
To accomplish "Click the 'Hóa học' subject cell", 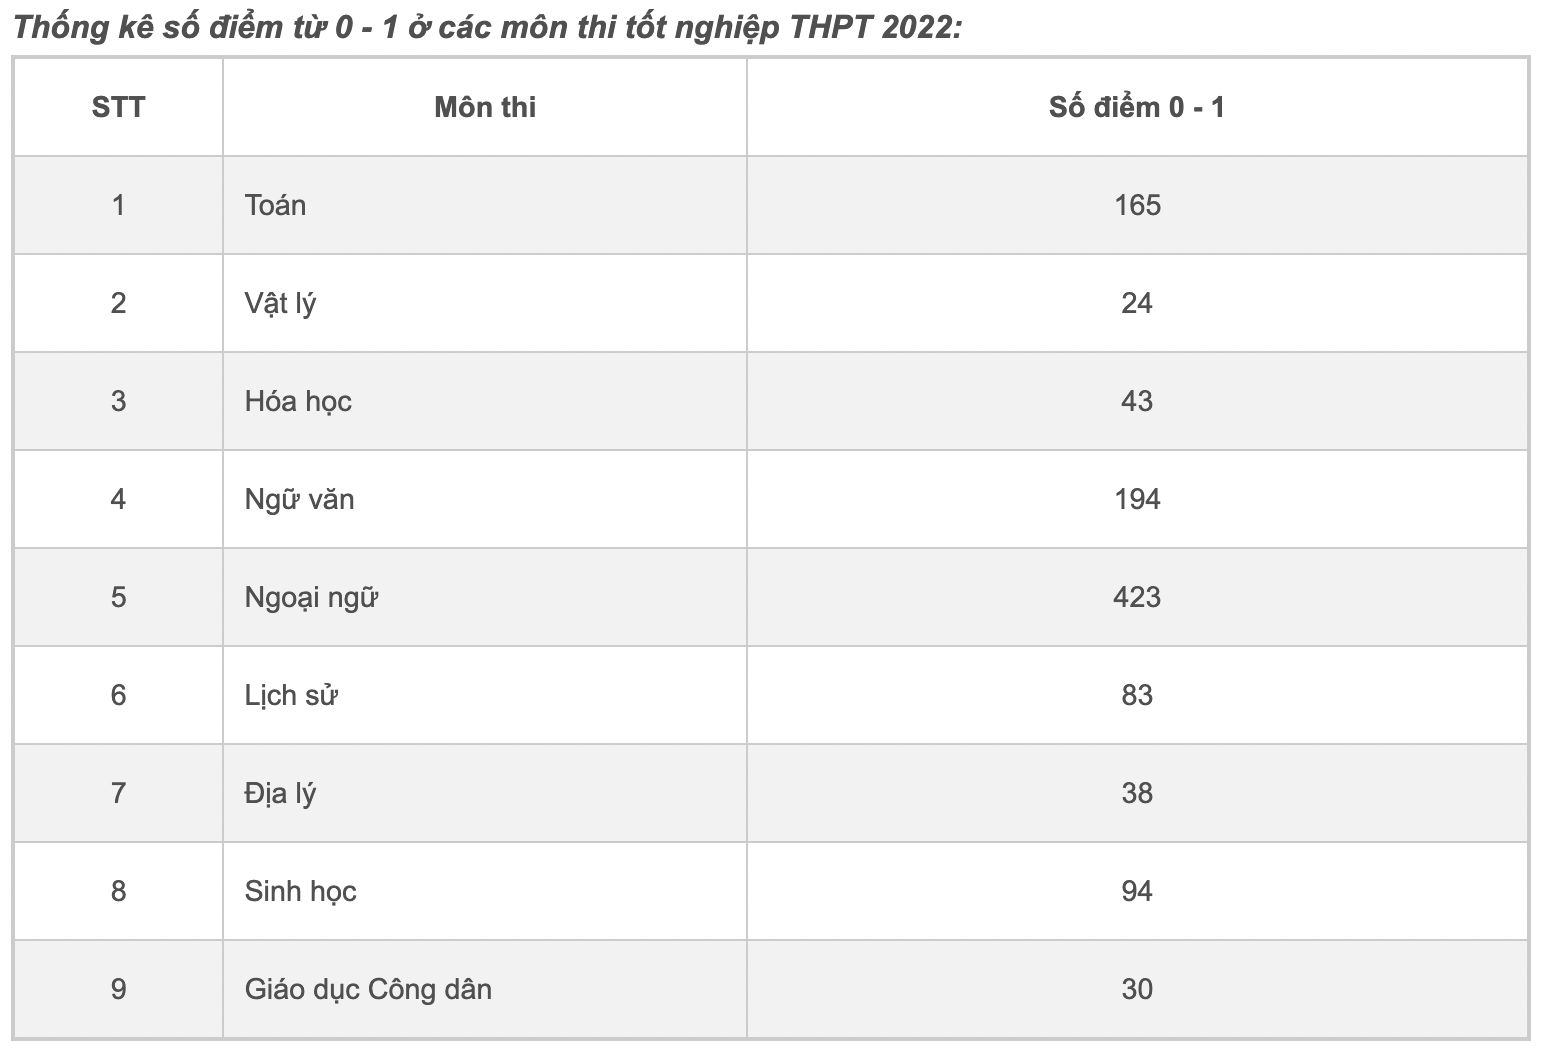I will 298,401.
